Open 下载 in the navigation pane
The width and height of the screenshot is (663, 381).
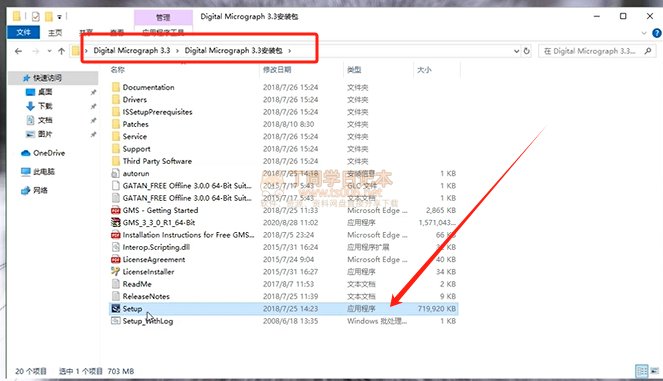45,106
